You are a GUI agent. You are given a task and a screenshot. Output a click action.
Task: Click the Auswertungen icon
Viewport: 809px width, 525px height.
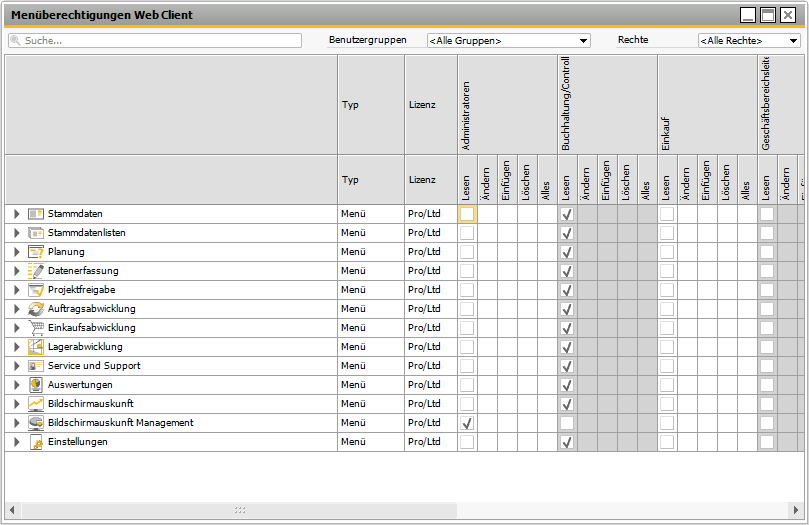tap(36, 385)
